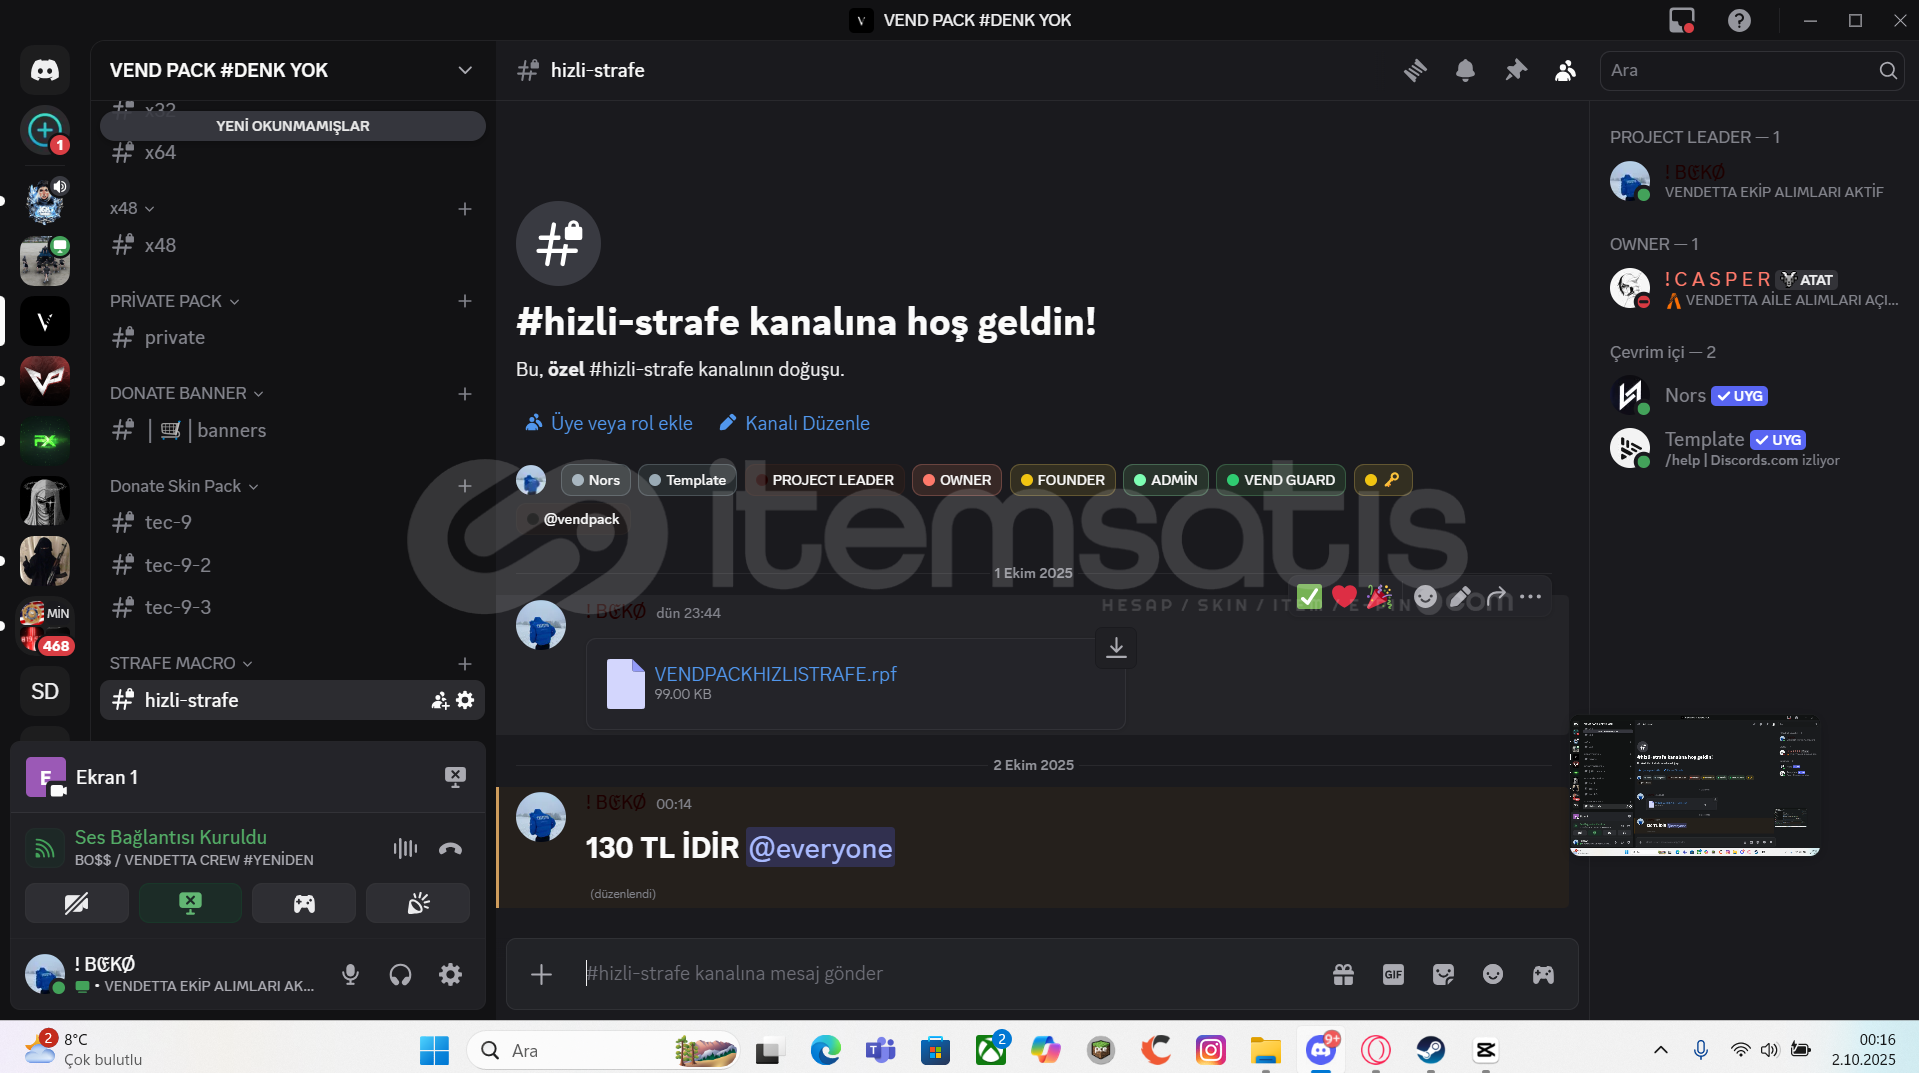Add party popper reaction to message
The image size is (1919, 1073).
tap(1379, 597)
